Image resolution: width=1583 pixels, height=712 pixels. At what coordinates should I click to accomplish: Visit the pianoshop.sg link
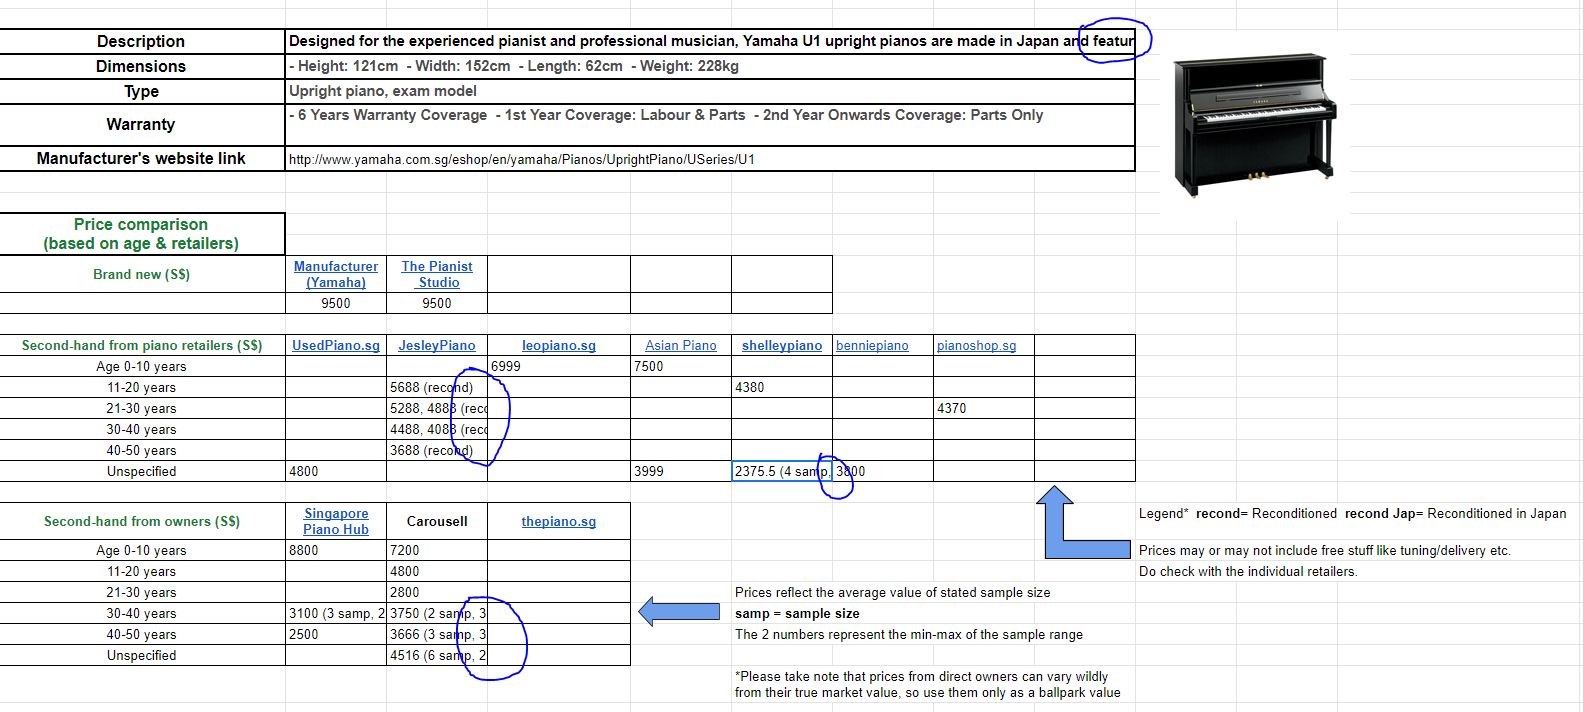[976, 345]
